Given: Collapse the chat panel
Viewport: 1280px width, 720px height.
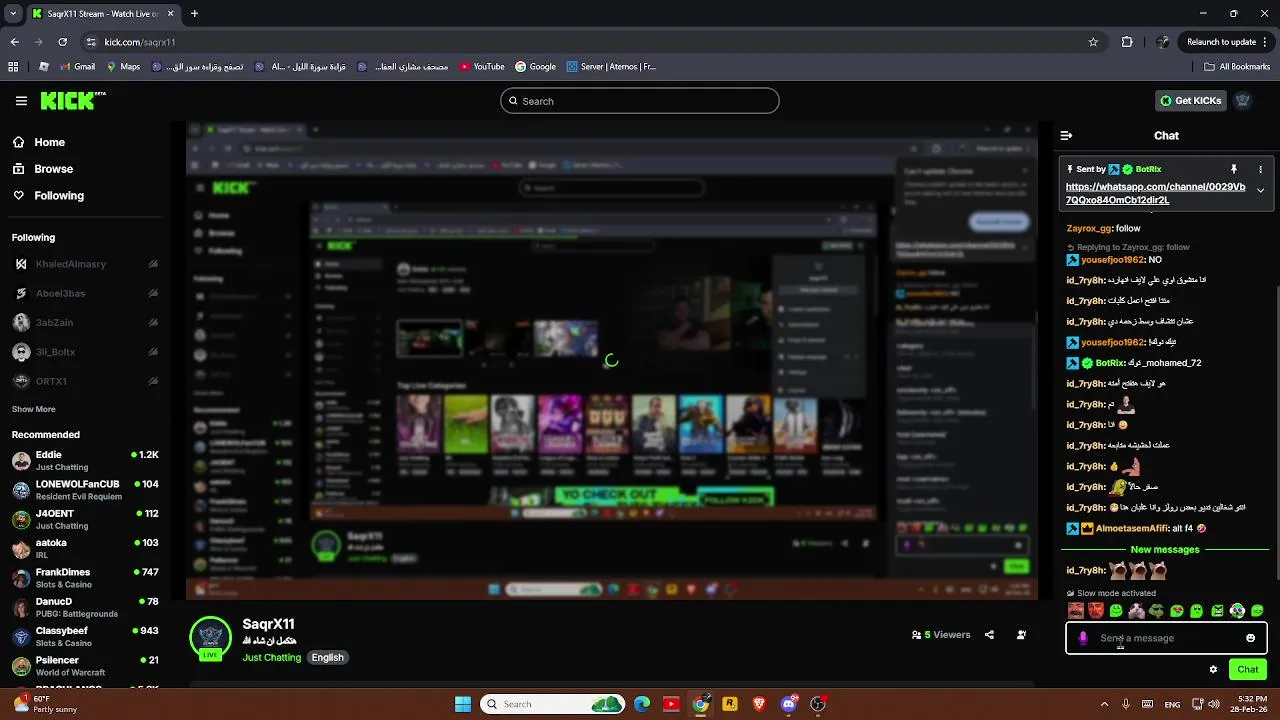Looking at the screenshot, I should [1066, 135].
